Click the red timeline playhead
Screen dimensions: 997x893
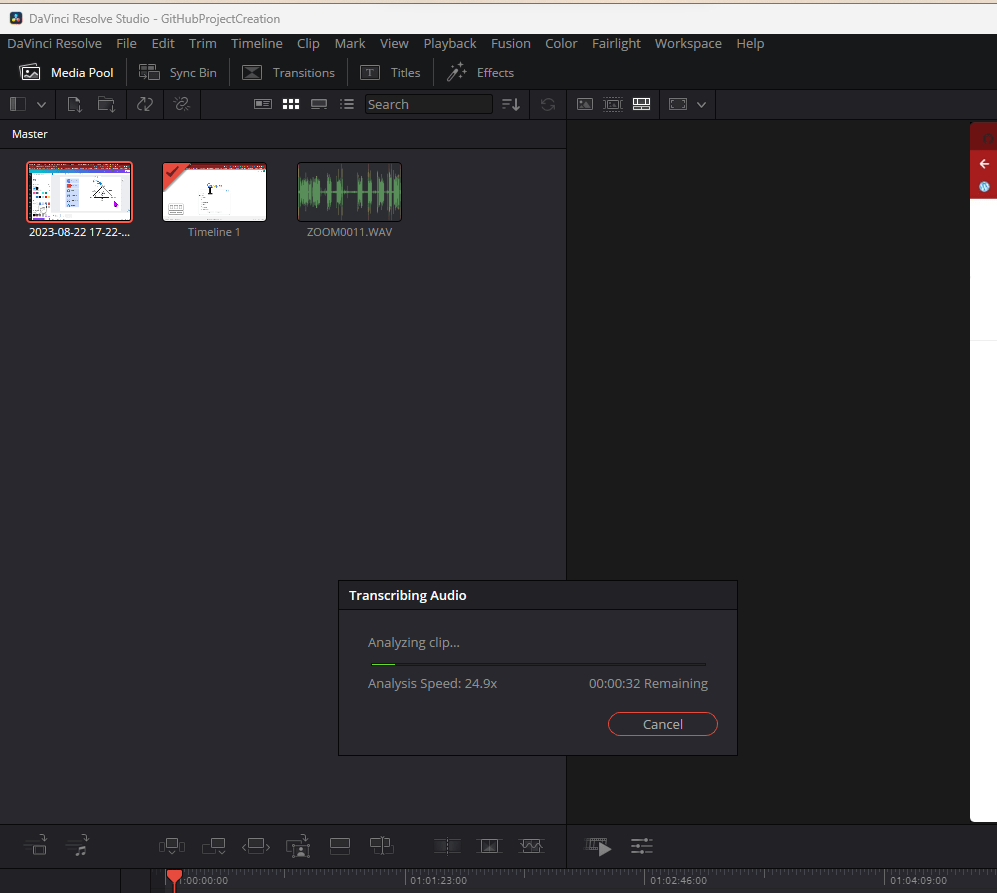click(x=174, y=879)
